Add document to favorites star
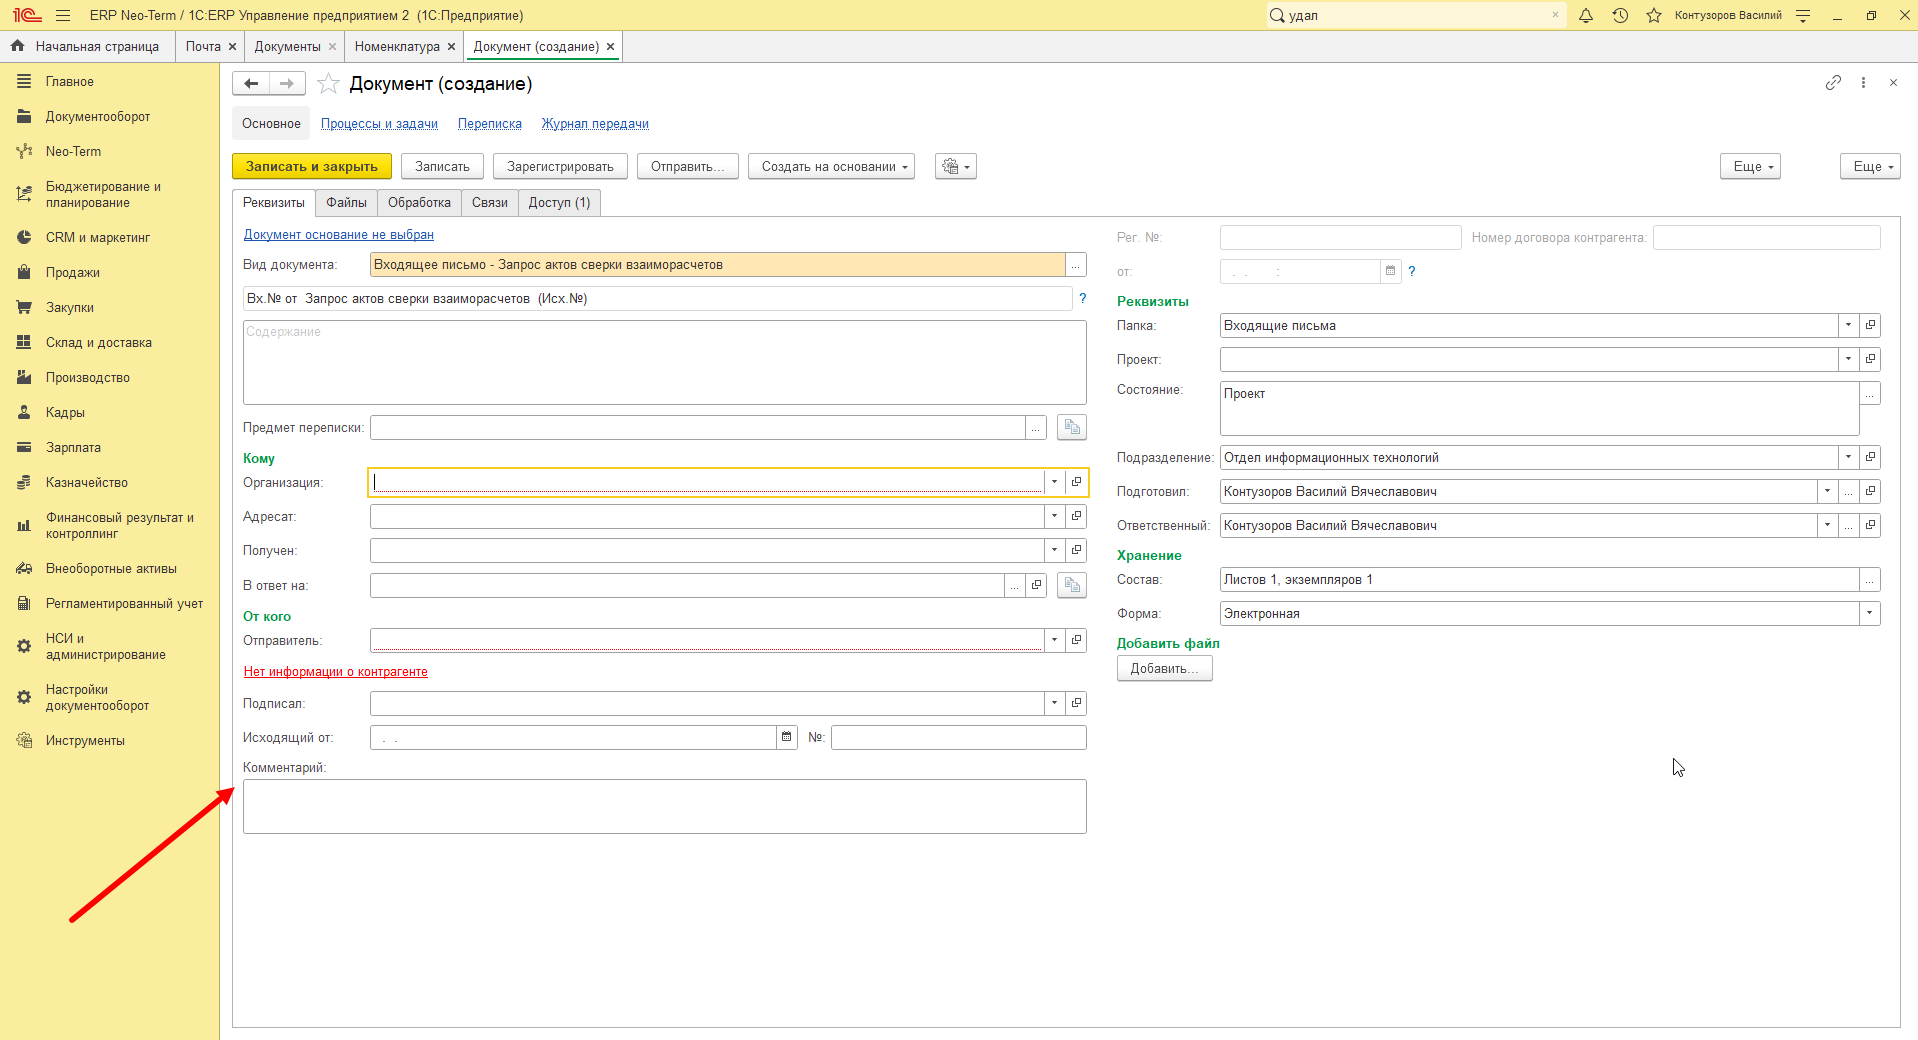Screen dimensions: 1918x1040 328,84
